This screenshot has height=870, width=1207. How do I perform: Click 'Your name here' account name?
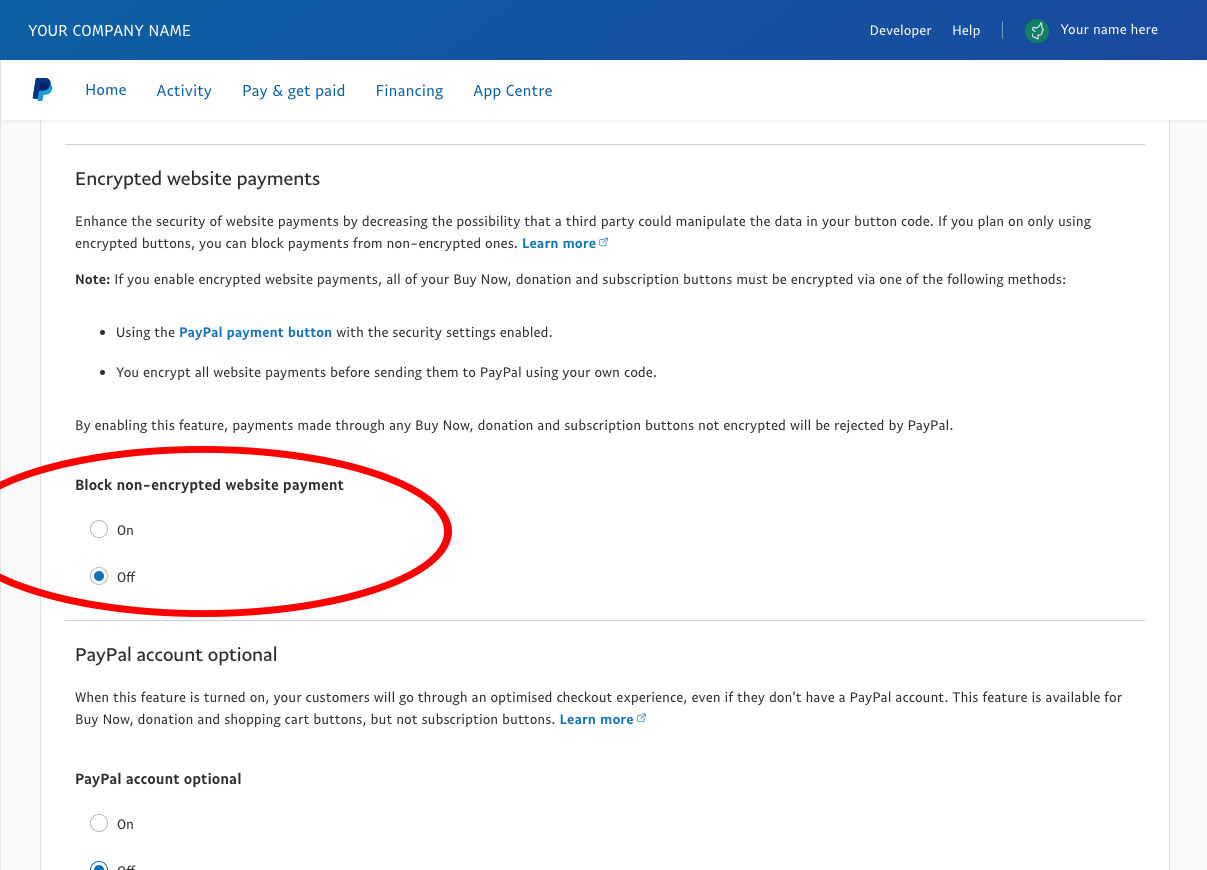click(1109, 30)
